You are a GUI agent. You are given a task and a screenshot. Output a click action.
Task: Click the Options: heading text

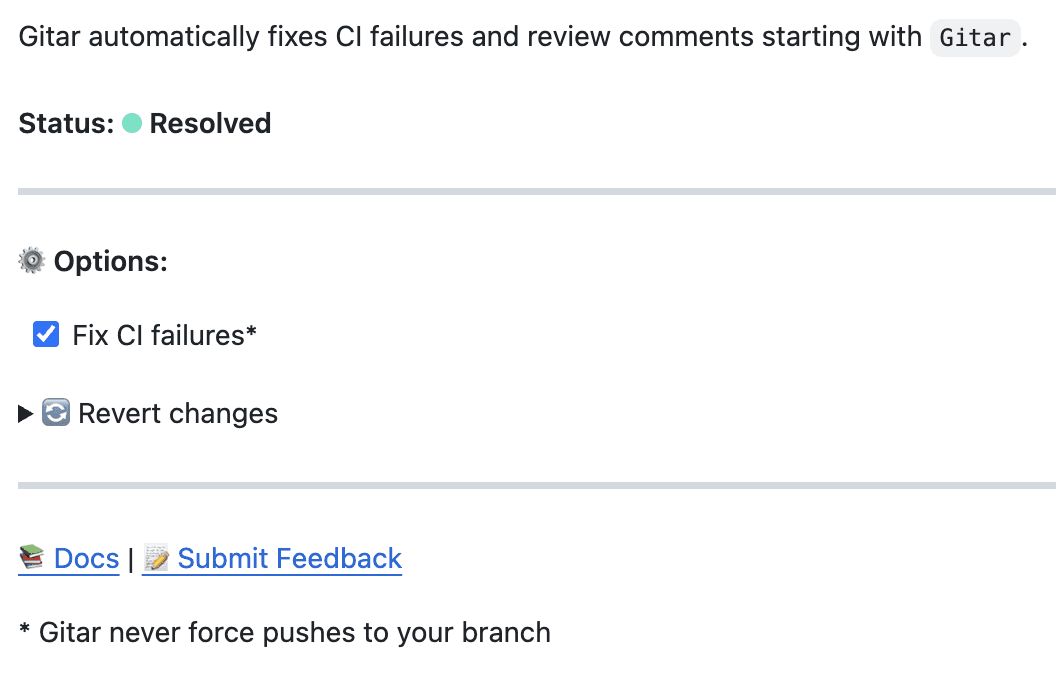click(110, 261)
